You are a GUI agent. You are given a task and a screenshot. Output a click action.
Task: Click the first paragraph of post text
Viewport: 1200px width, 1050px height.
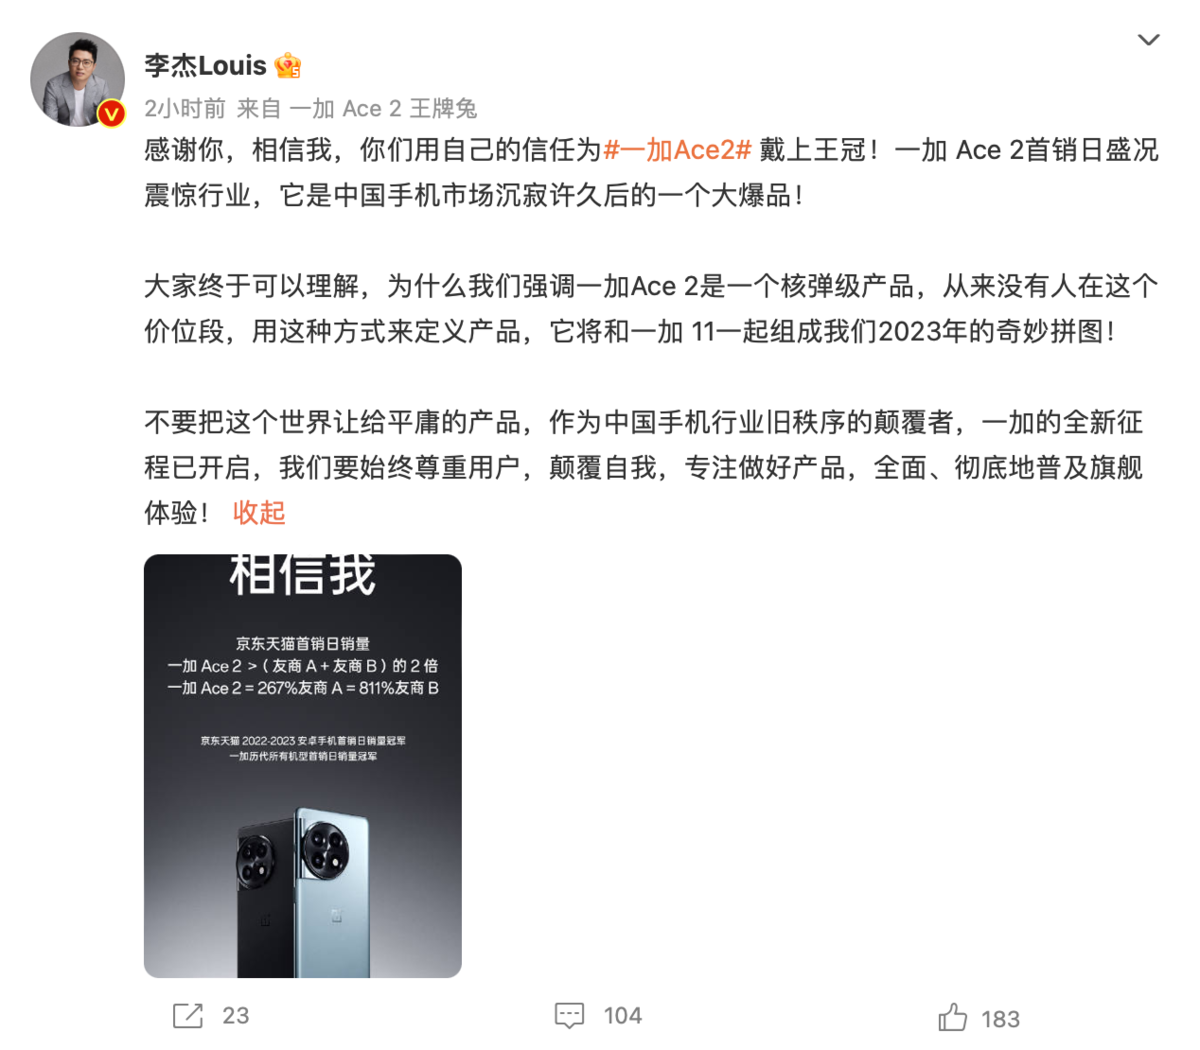pos(651,172)
